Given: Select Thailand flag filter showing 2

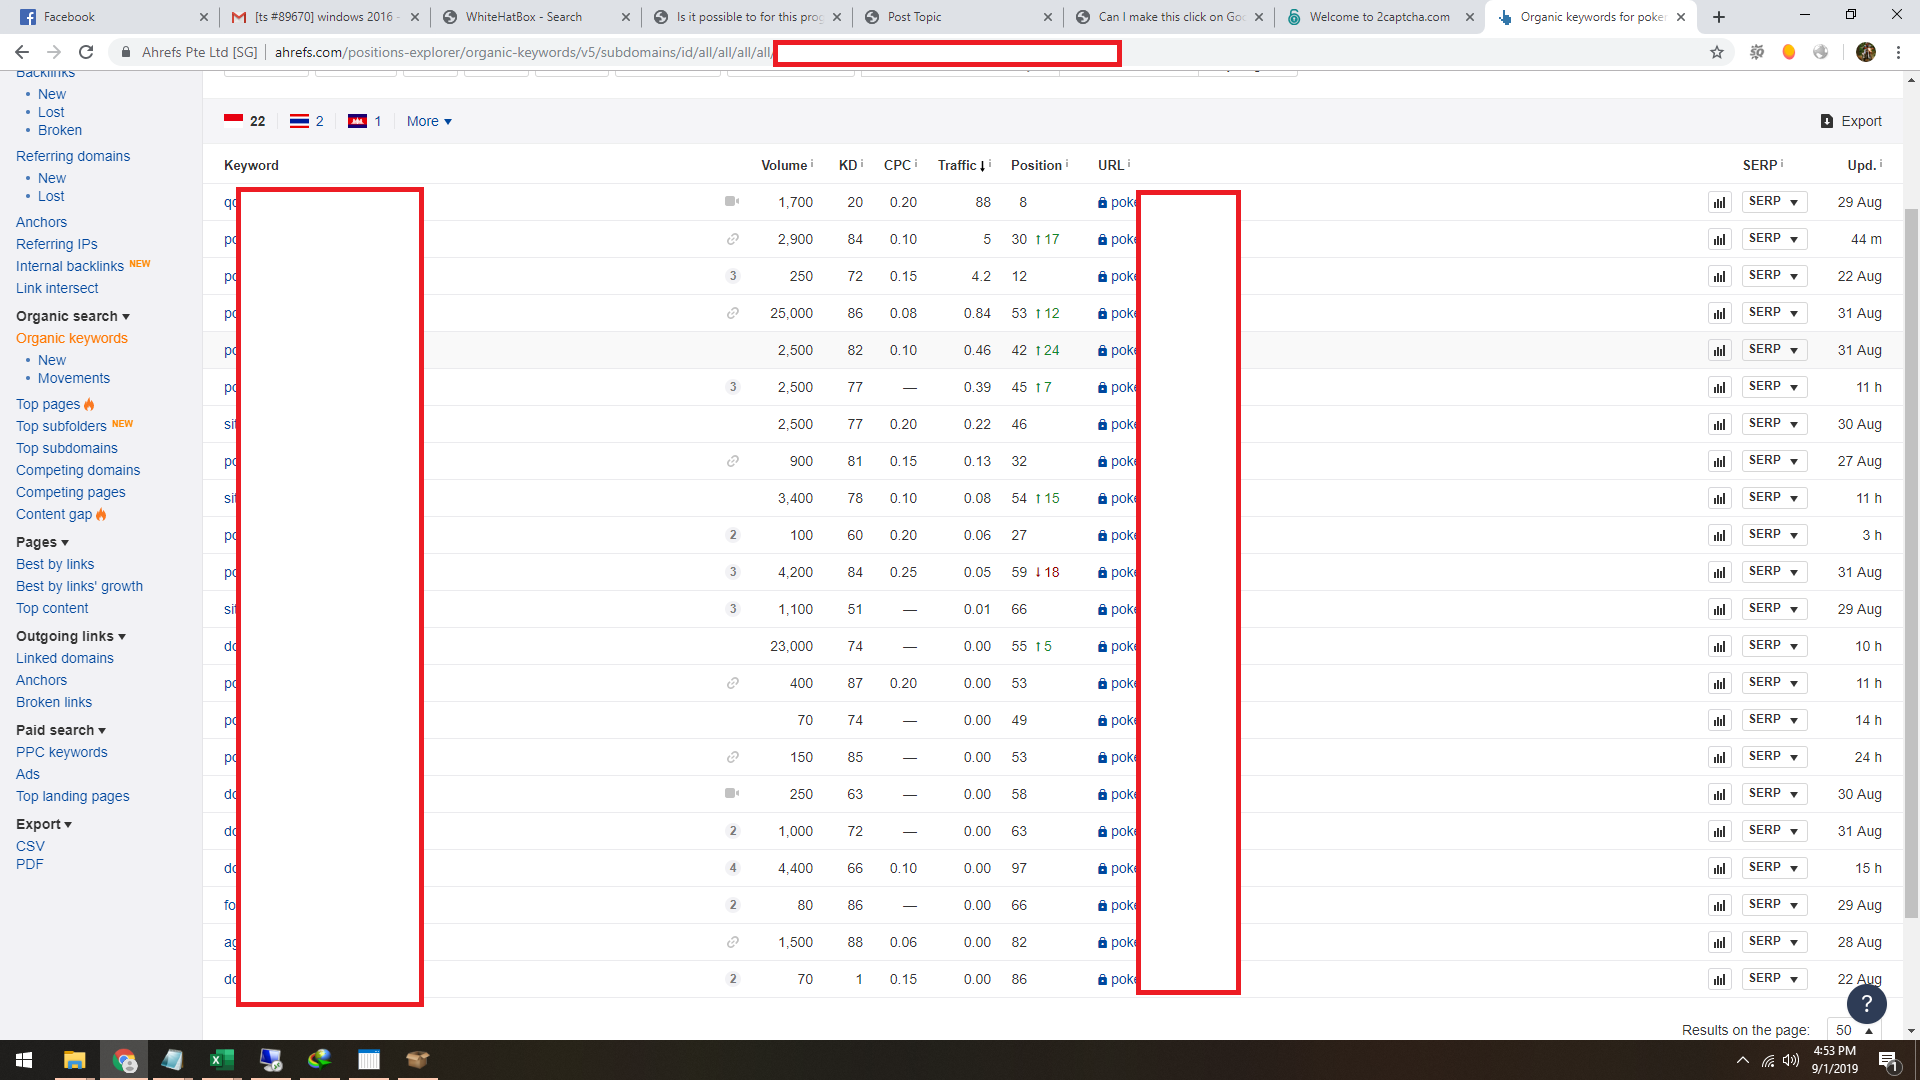Looking at the screenshot, I should (306, 121).
